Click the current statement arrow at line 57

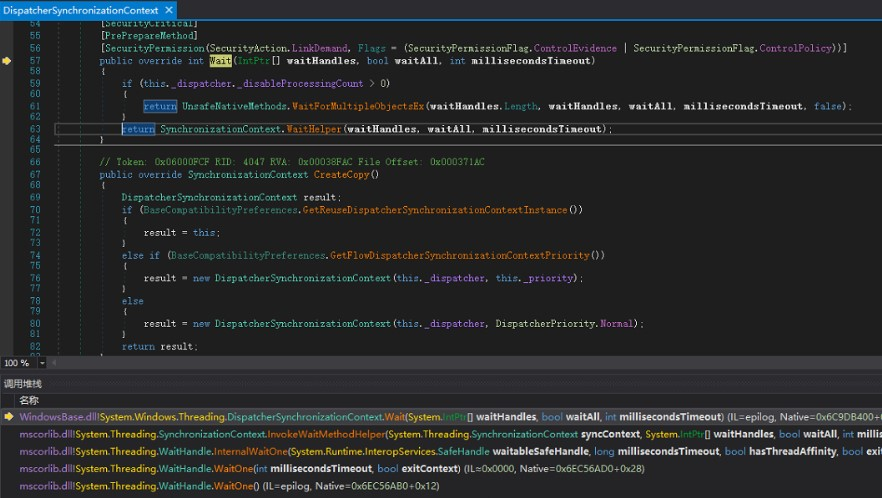(x=7, y=61)
